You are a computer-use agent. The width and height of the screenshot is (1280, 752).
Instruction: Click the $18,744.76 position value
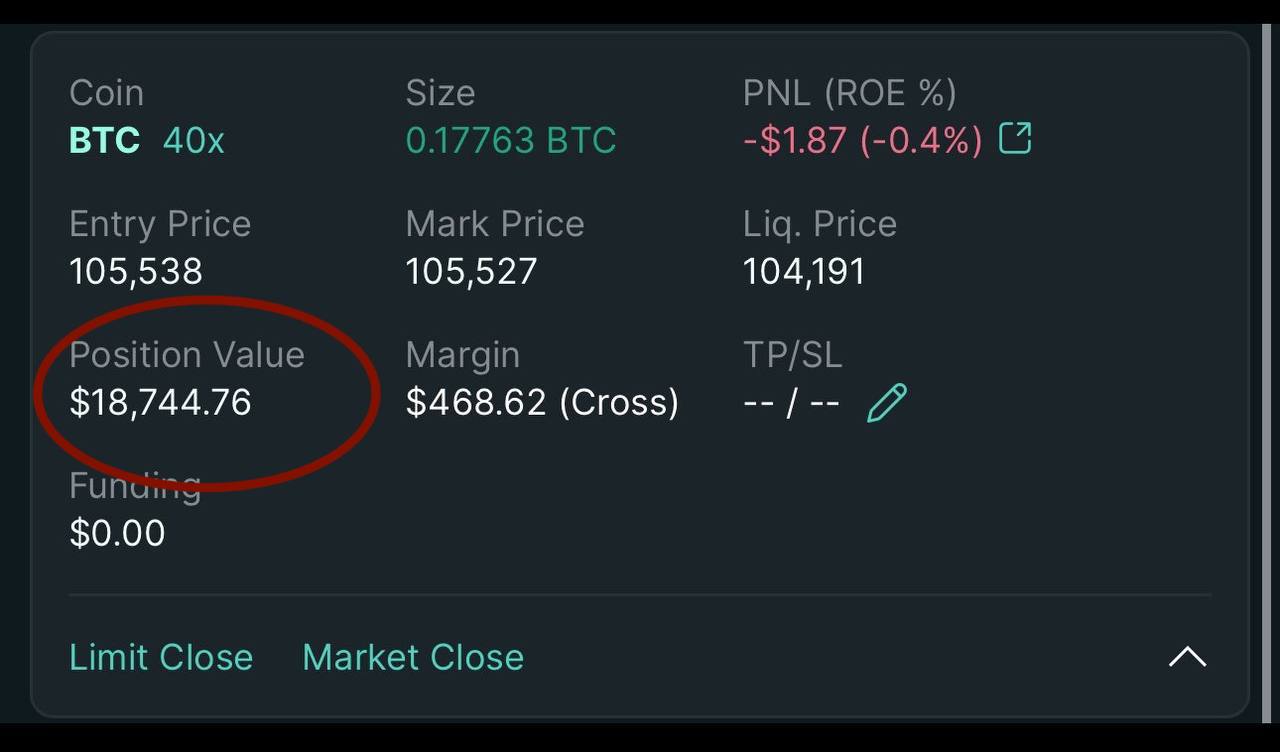pyautogui.click(x=160, y=402)
